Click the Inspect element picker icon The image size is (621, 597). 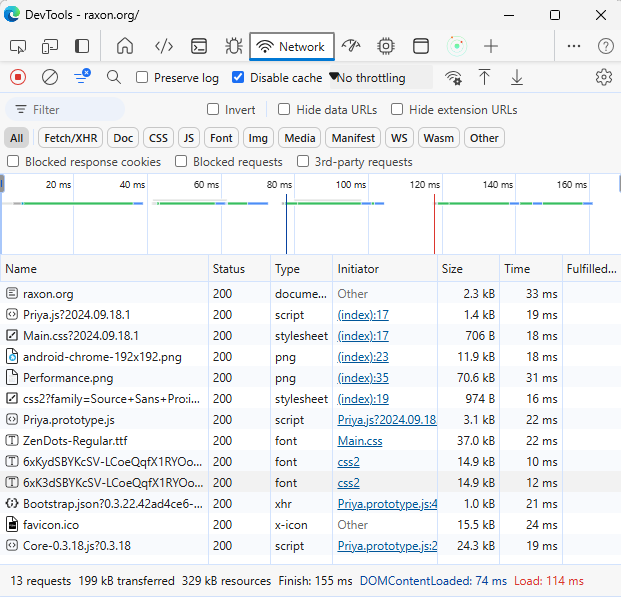18,46
